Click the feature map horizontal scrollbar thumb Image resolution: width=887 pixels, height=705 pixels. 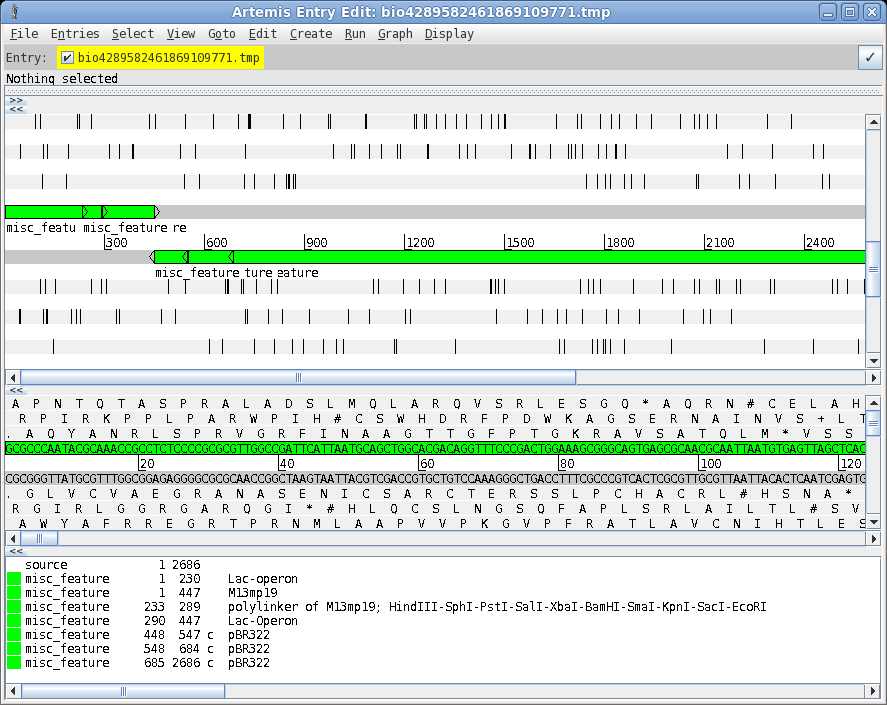click(x=298, y=378)
